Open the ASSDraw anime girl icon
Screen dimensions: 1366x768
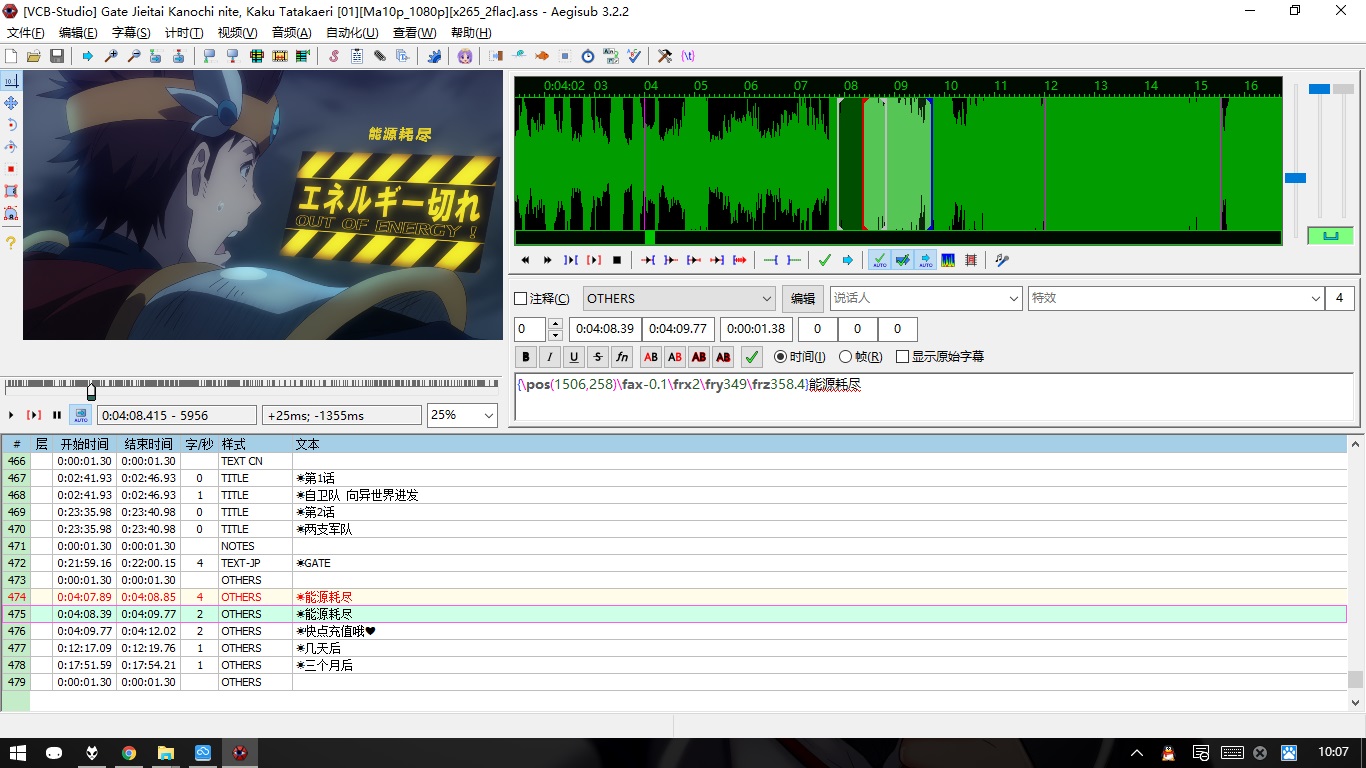465,56
